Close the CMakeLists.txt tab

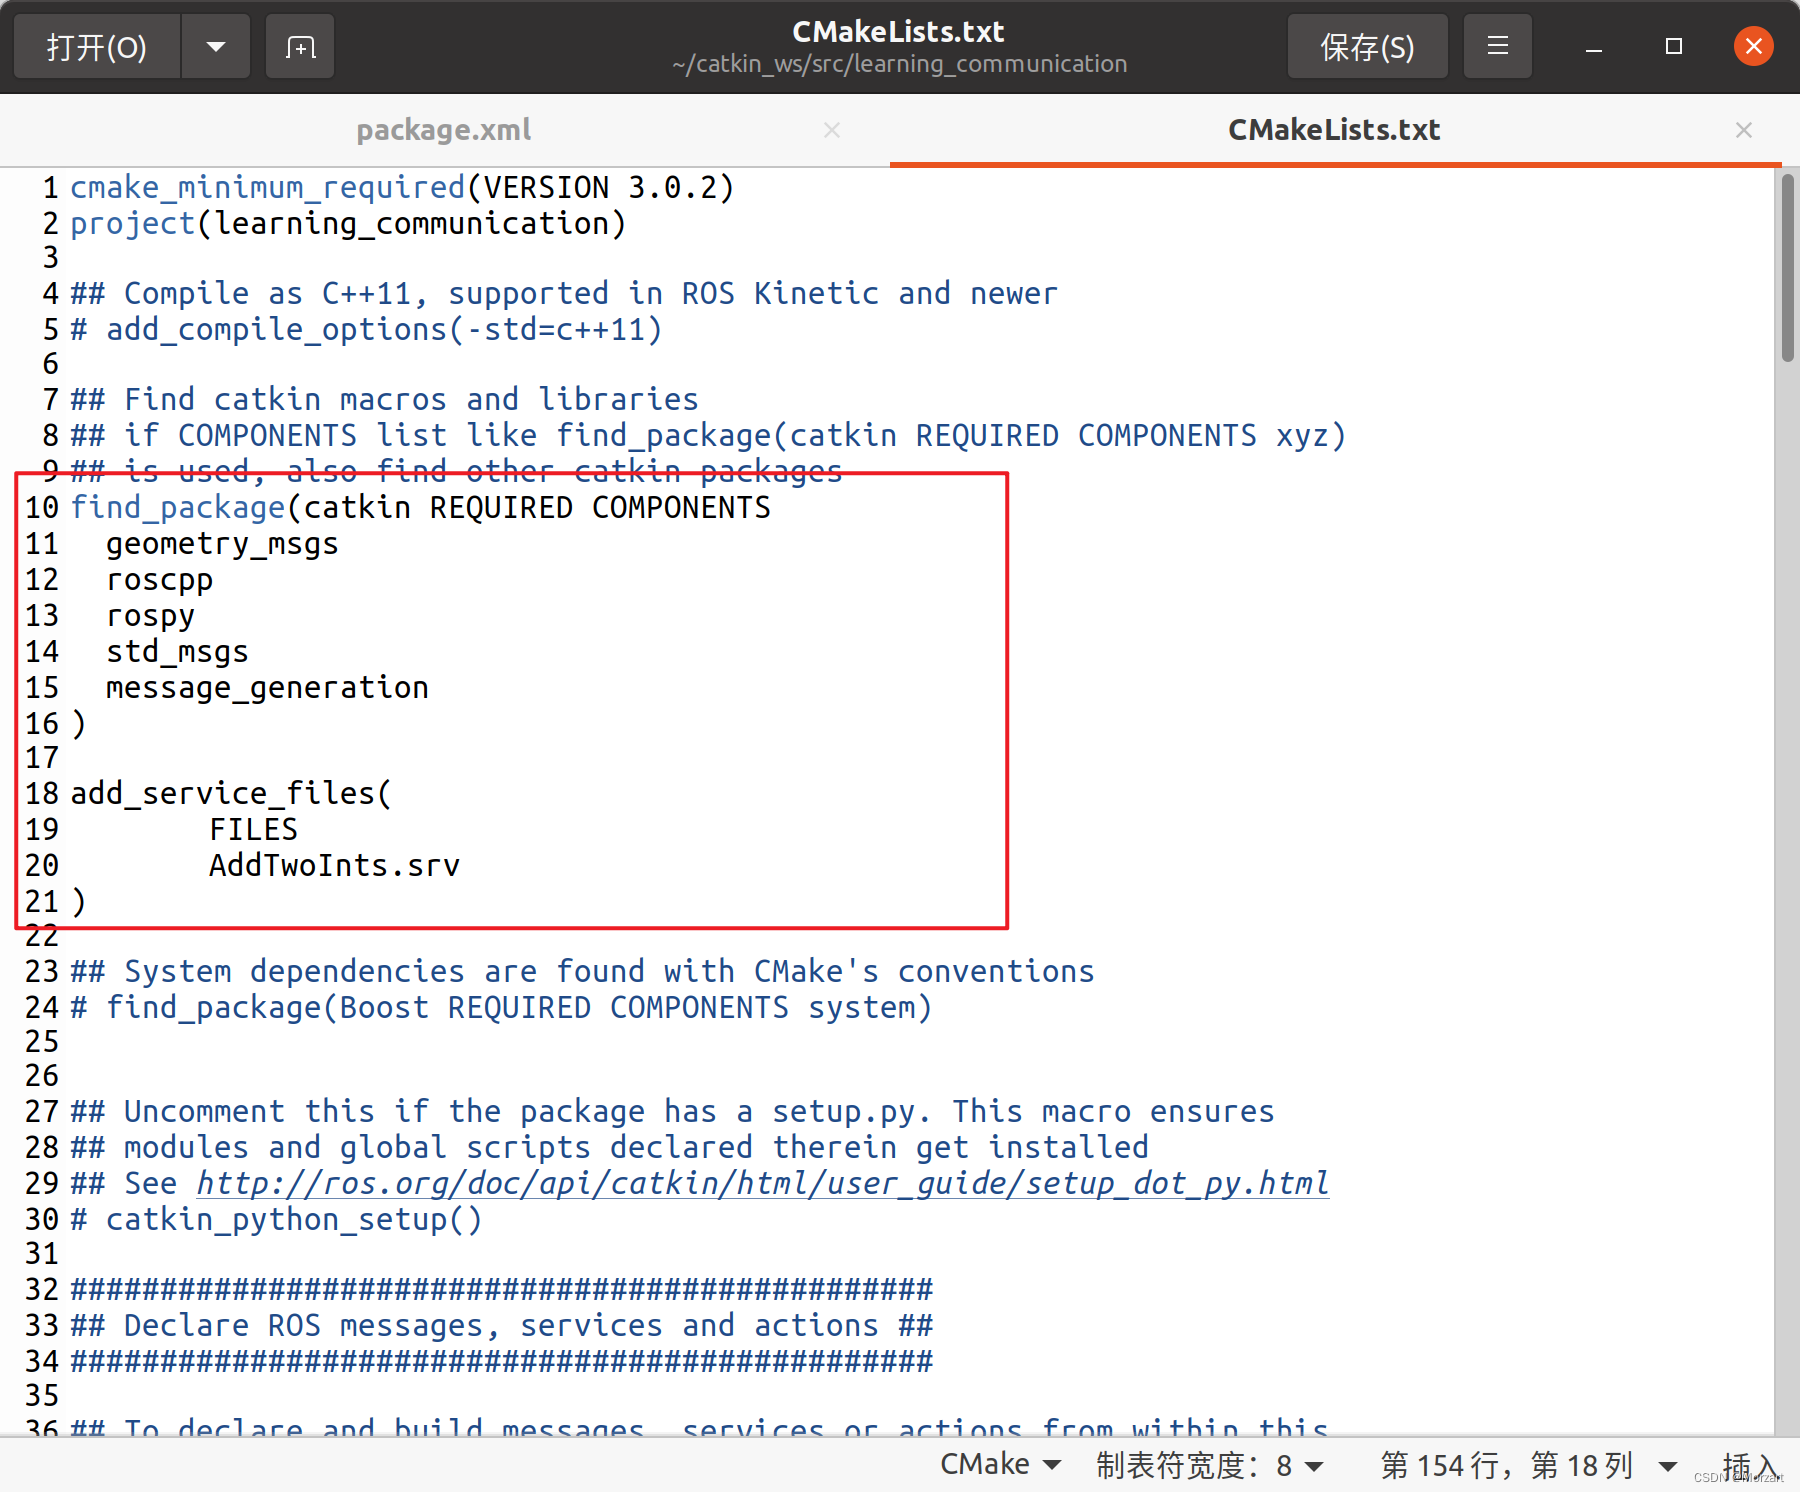coord(1744,130)
